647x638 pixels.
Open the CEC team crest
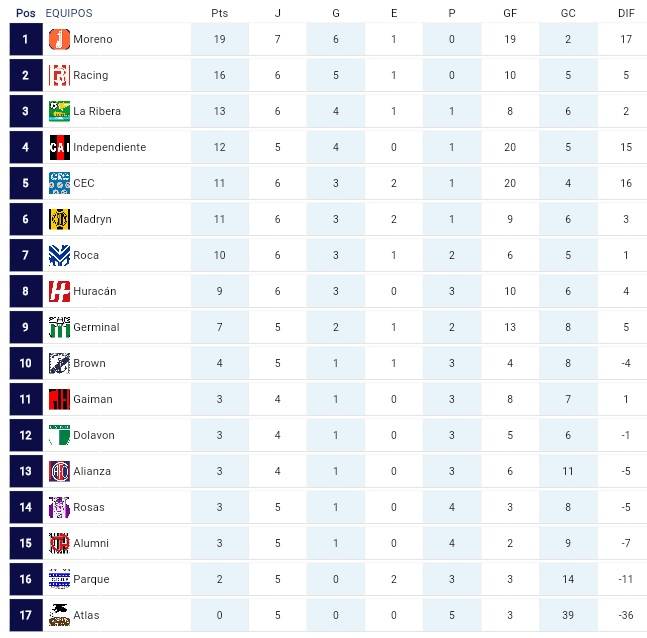click(59, 183)
